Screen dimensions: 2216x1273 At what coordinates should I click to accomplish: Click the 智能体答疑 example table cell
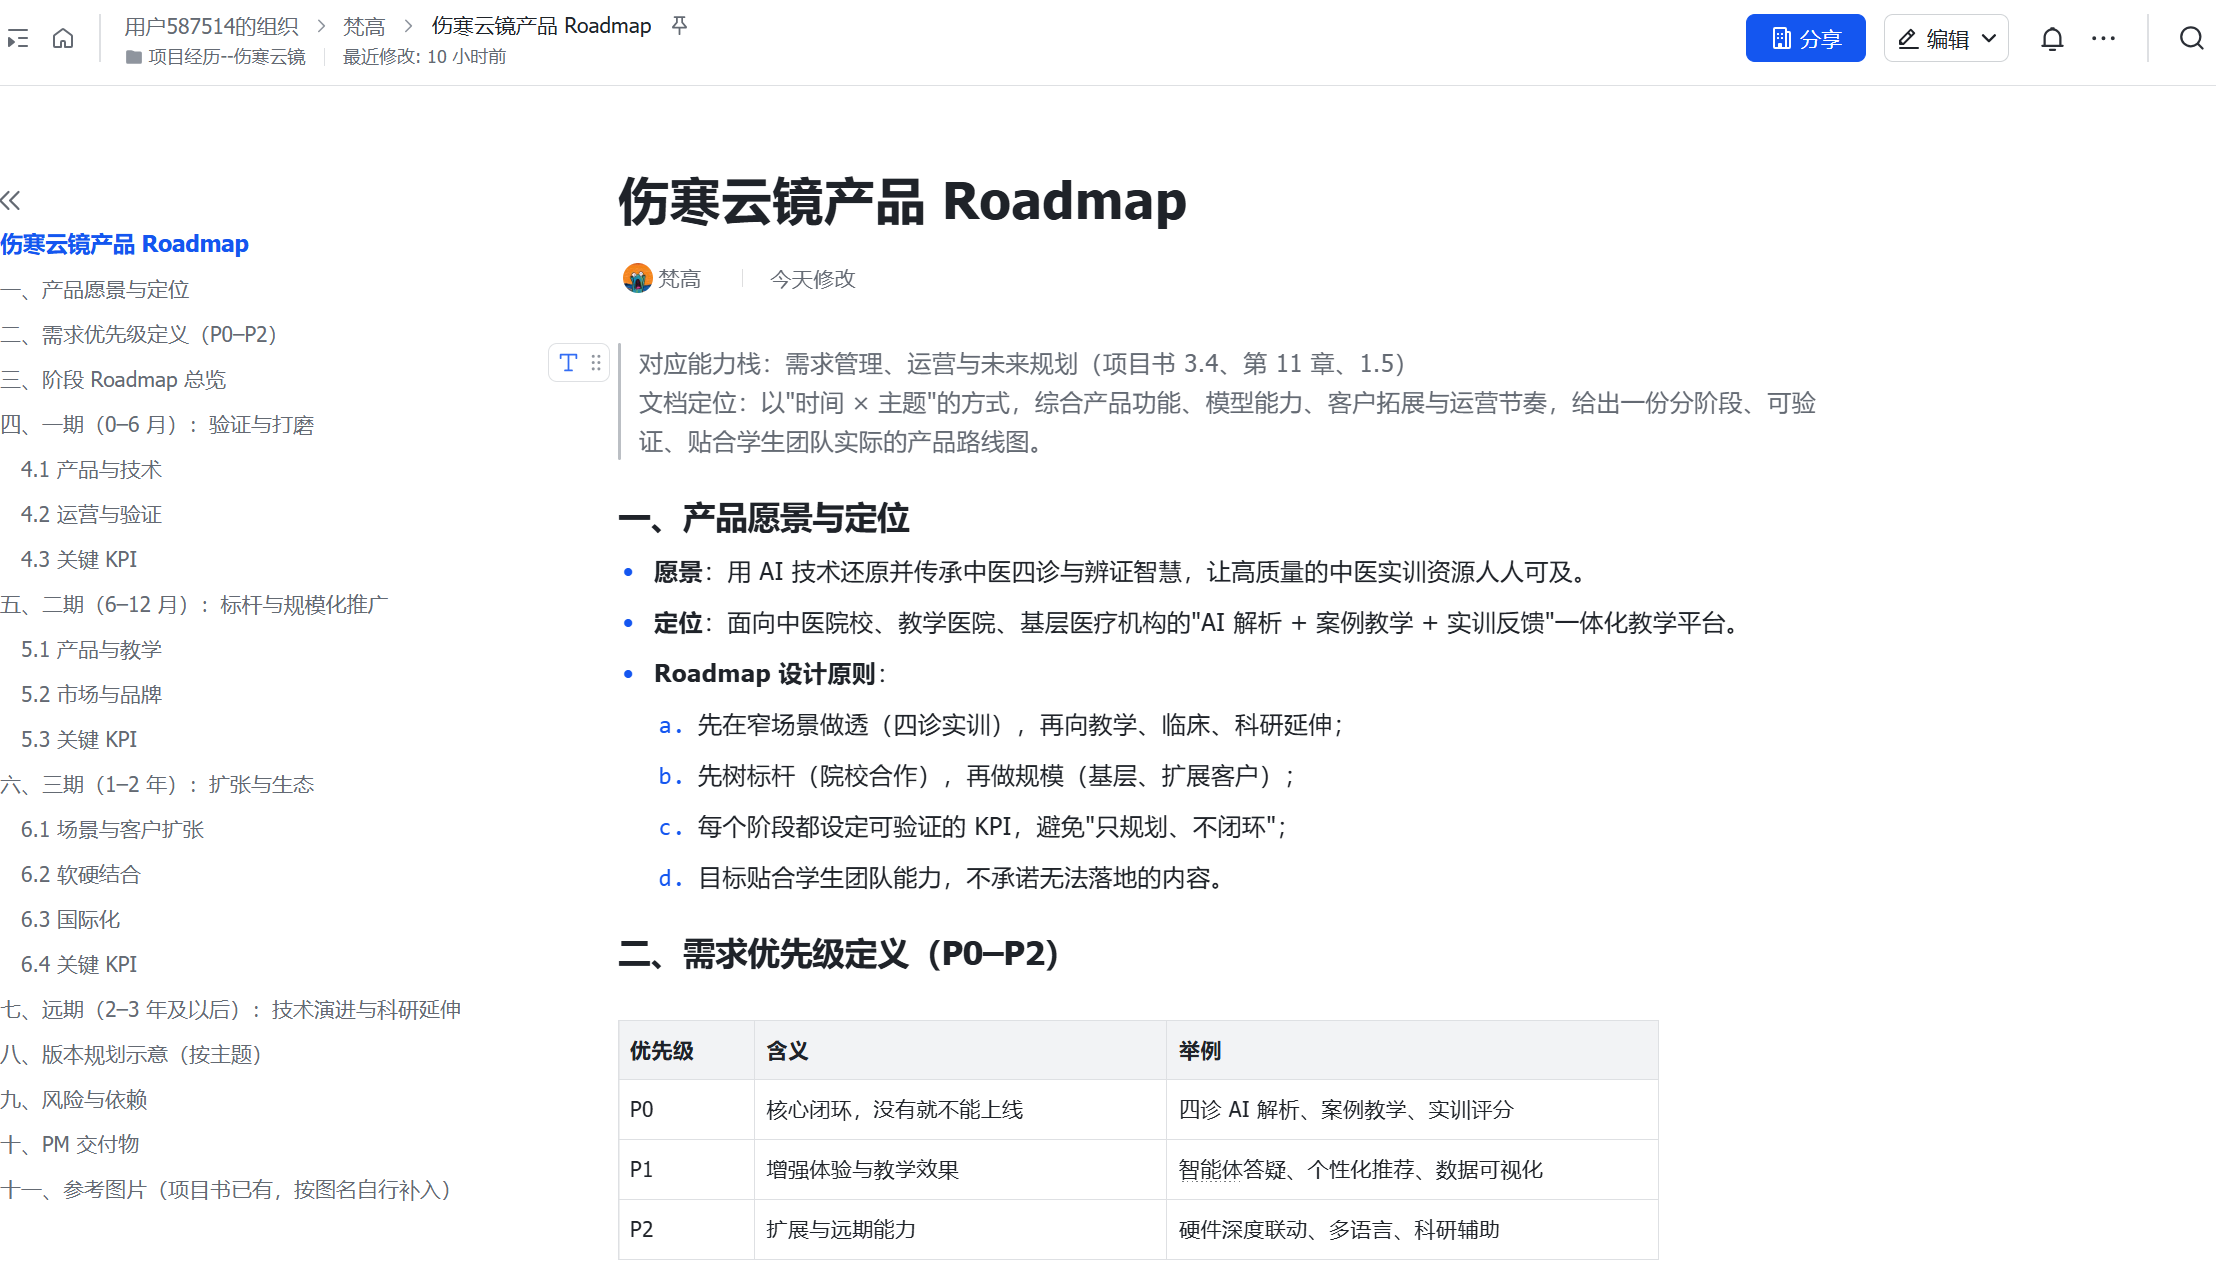pyautogui.click(x=1411, y=1170)
